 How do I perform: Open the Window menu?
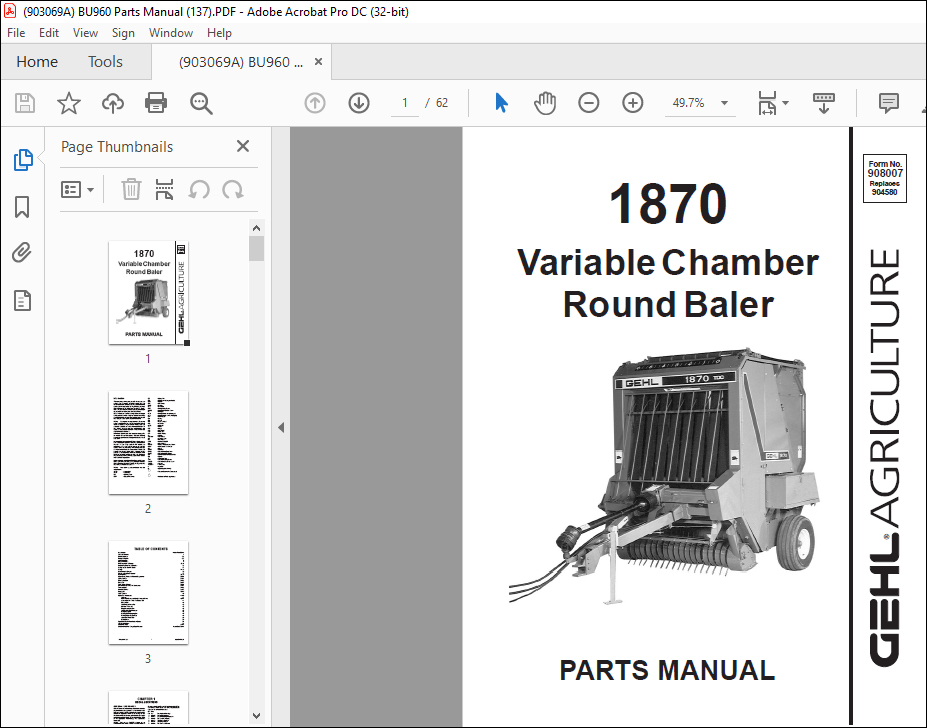[171, 33]
